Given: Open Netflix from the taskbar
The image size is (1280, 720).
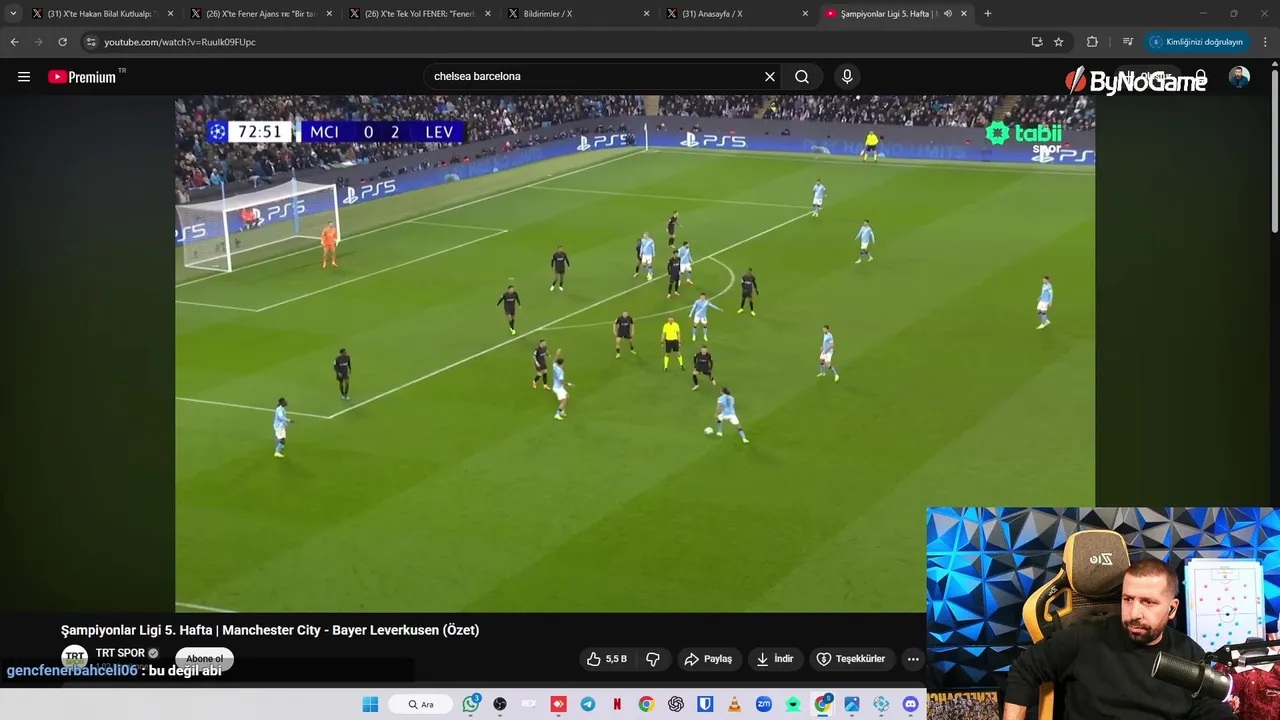Looking at the screenshot, I should pos(617,704).
